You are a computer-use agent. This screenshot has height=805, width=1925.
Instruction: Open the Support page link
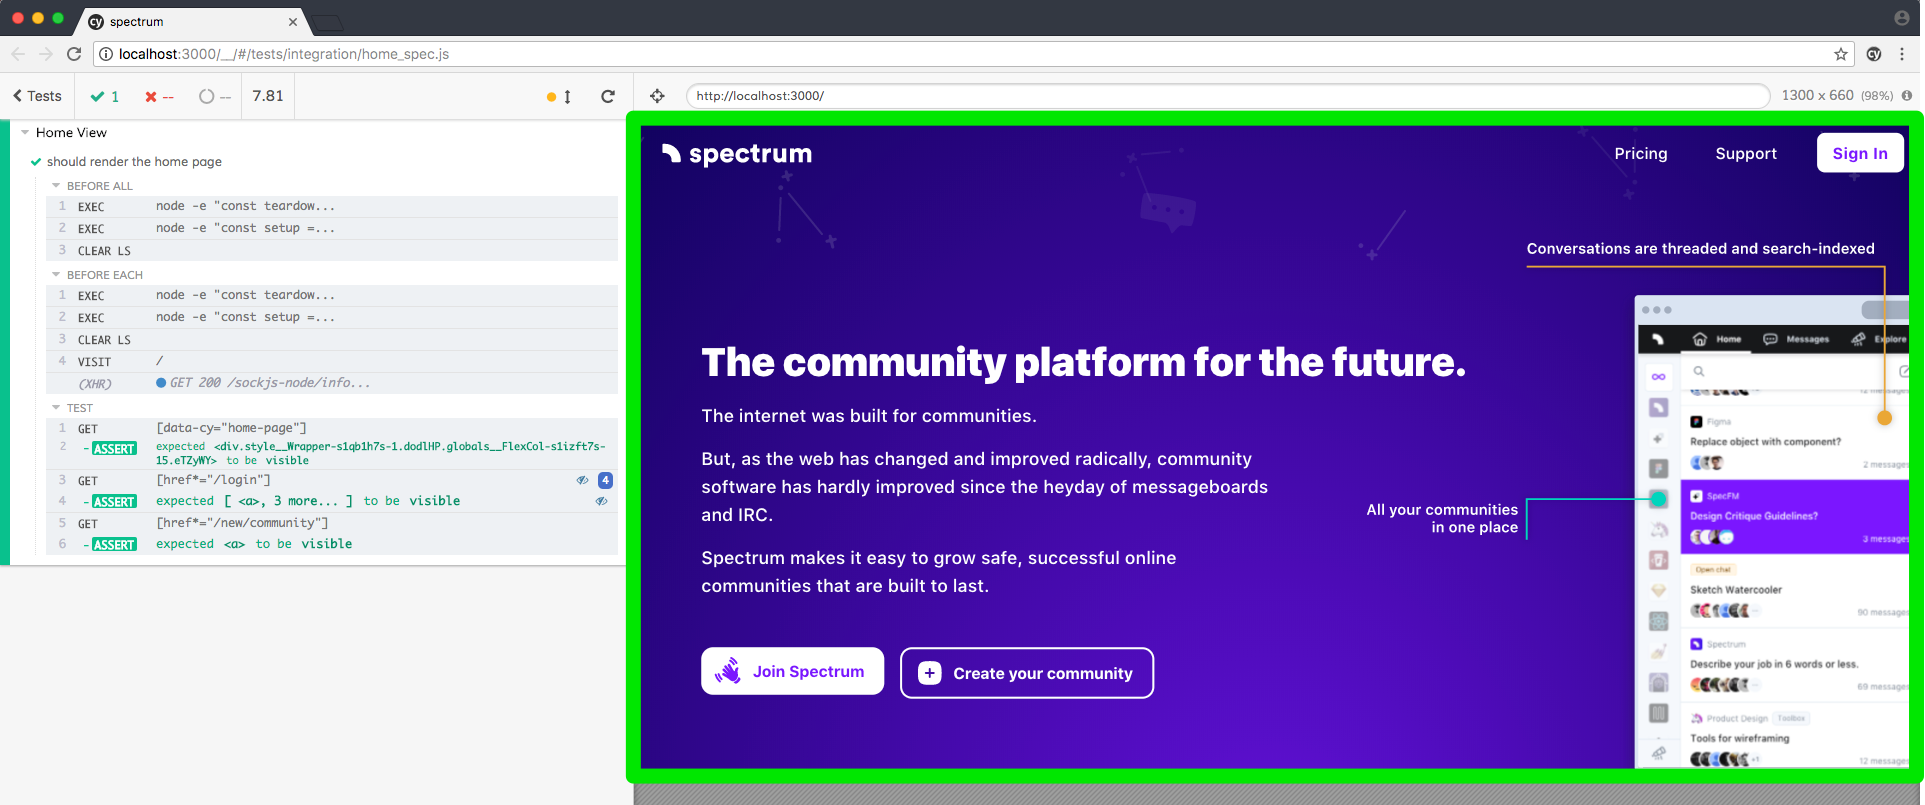coord(1746,153)
